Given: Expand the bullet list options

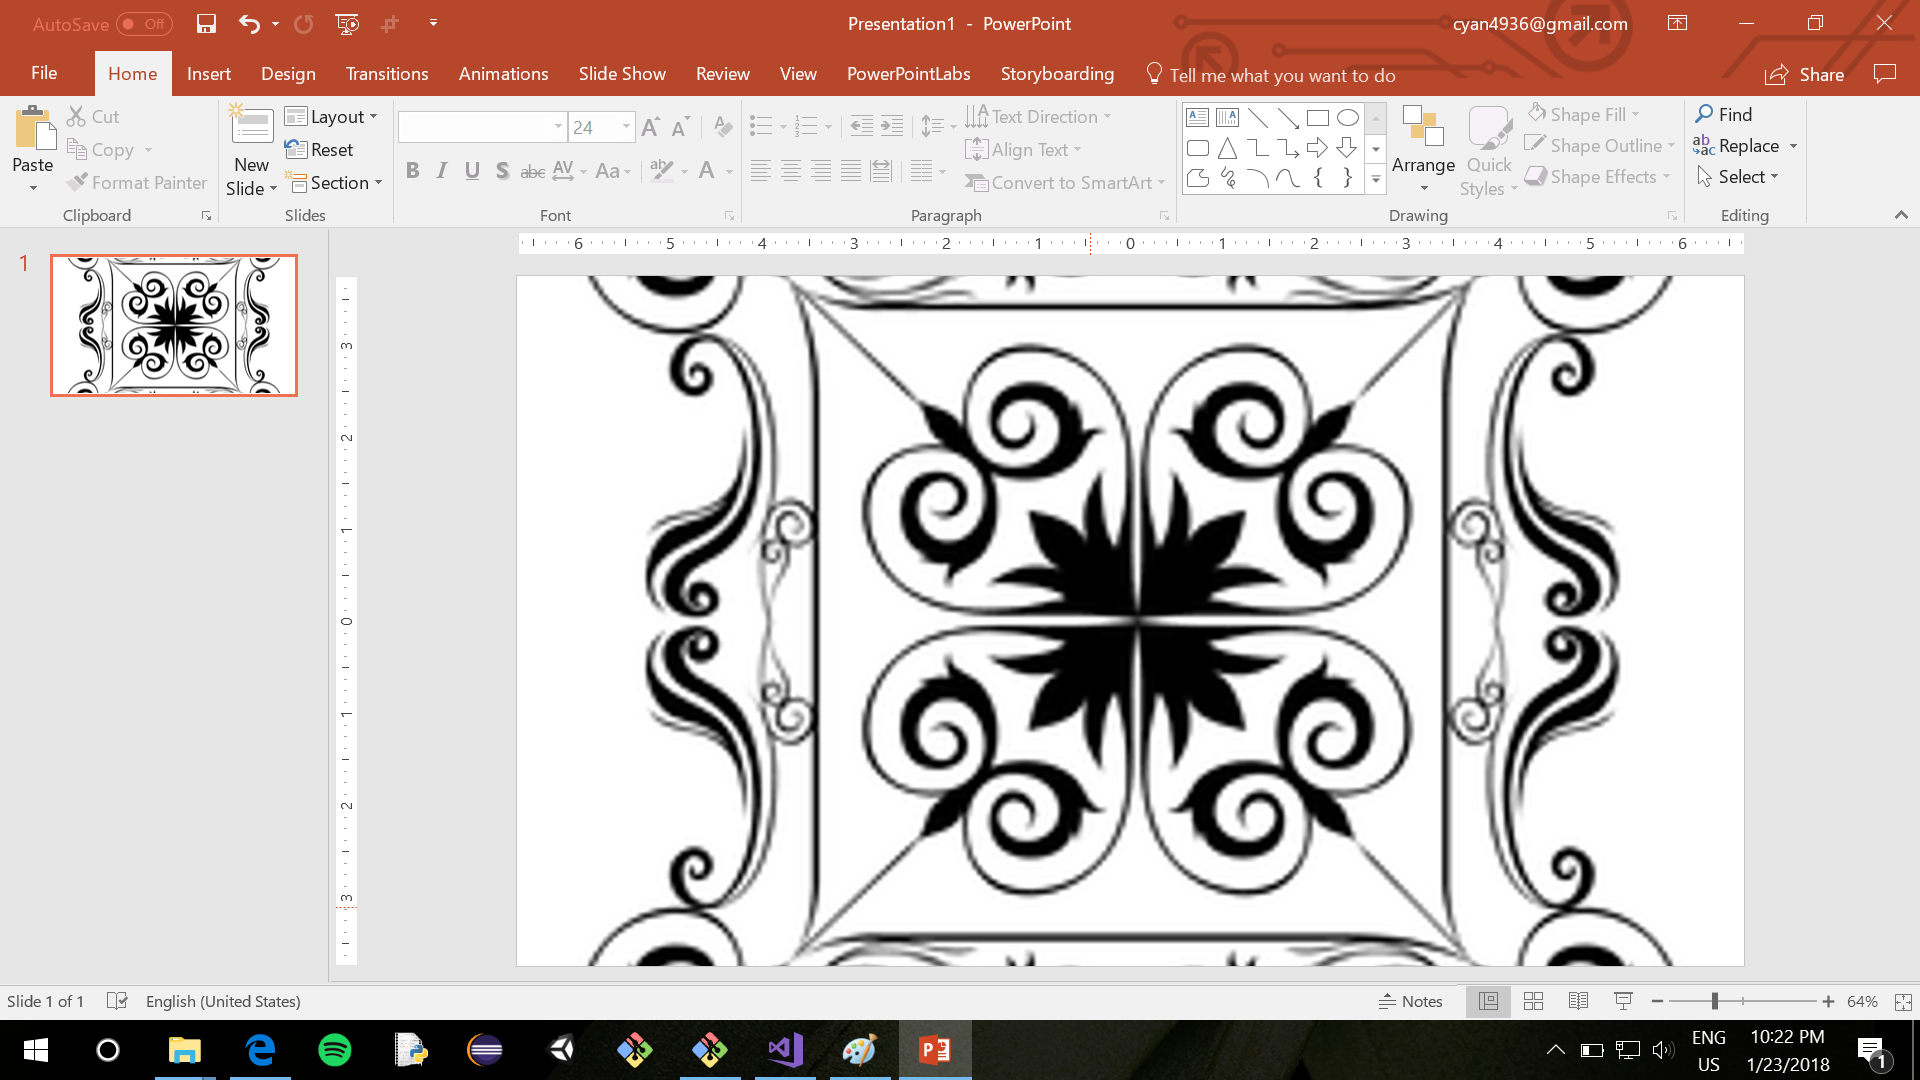Looking at the screenshot, I should click(782, 125).
